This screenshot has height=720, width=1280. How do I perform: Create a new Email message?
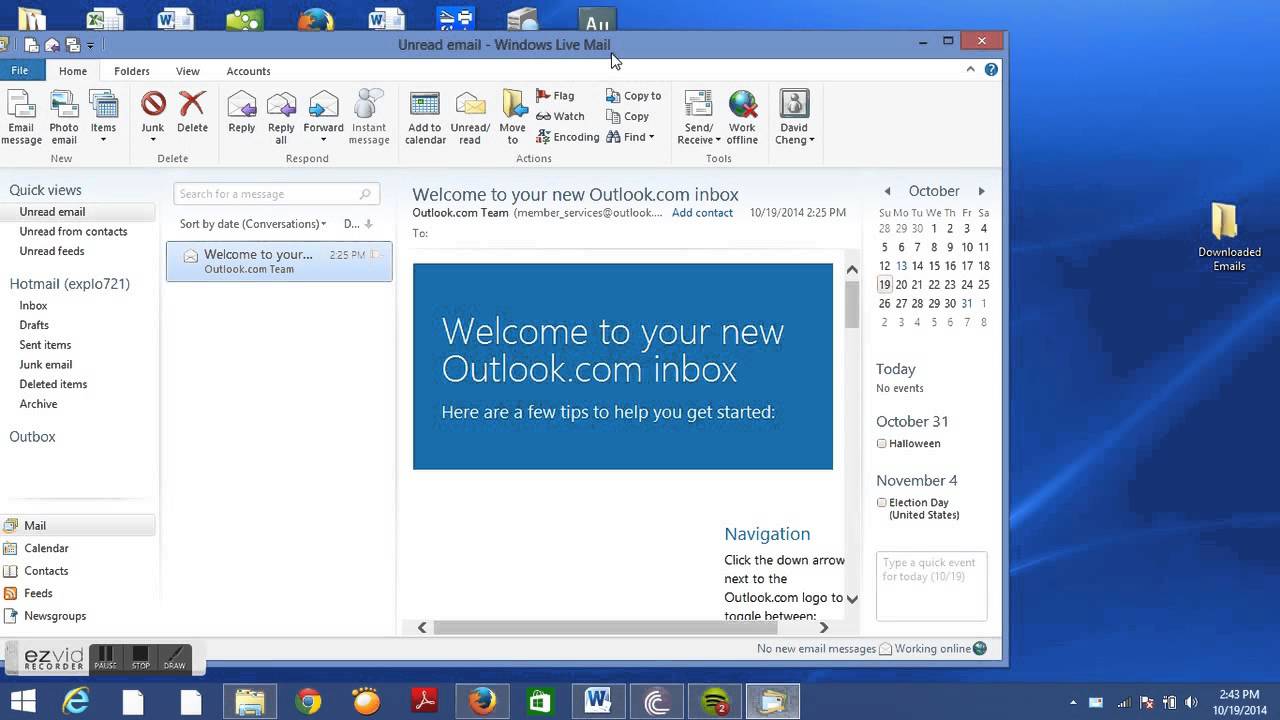pos(22,117)
